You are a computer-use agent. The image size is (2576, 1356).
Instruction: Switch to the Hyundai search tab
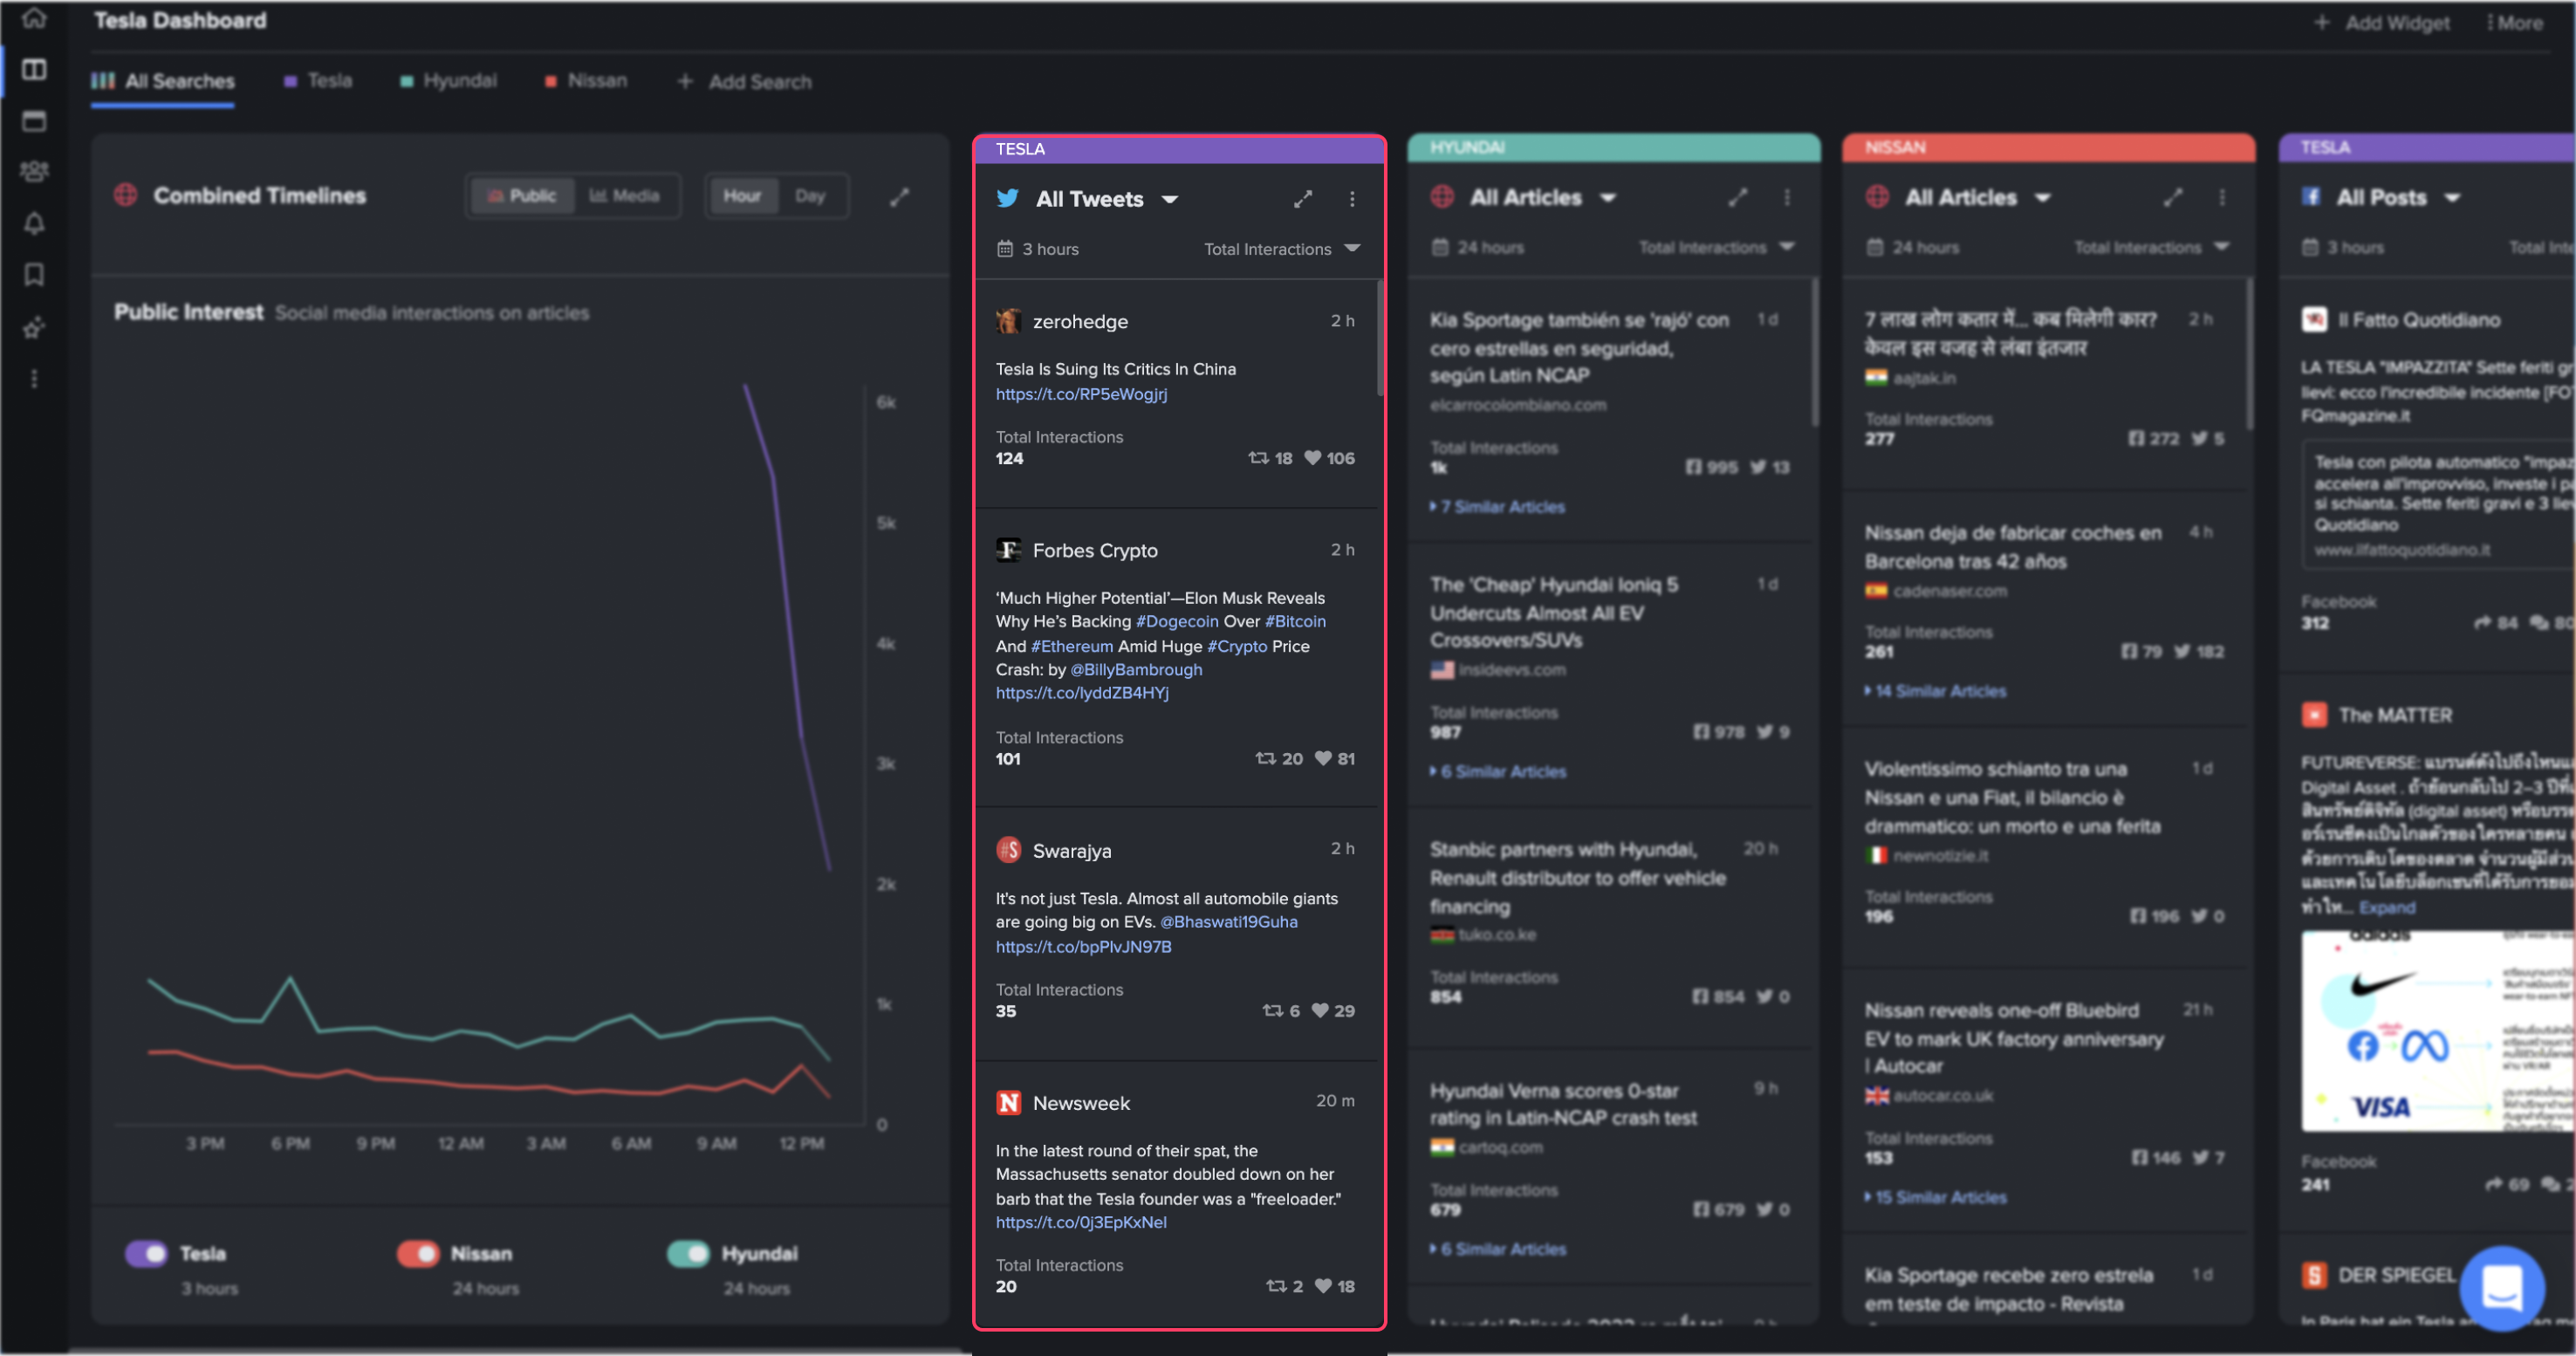[449, 80]
